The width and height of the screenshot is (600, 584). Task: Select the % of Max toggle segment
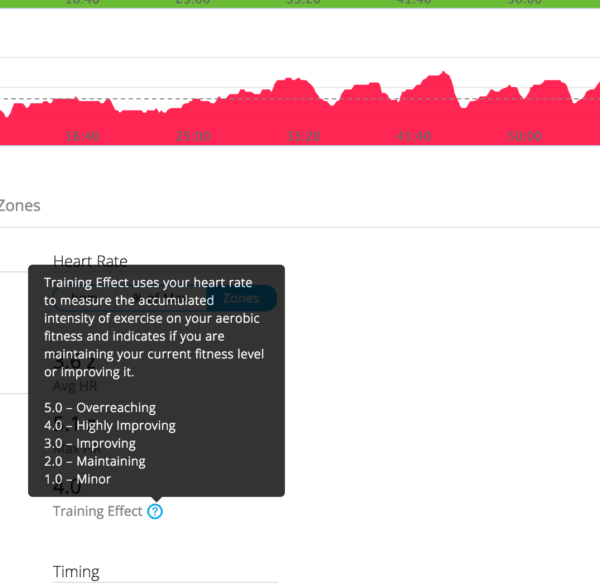click(161, 298)
